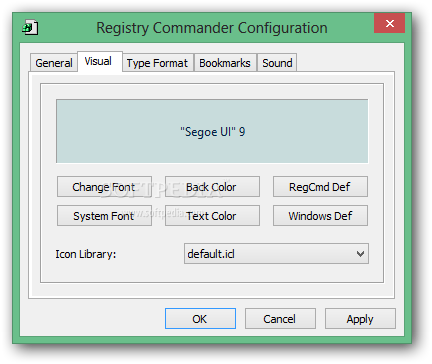Click the Registry Commander title bar icon
Viewport: 432px width, 364px height.
pos(30,27)
